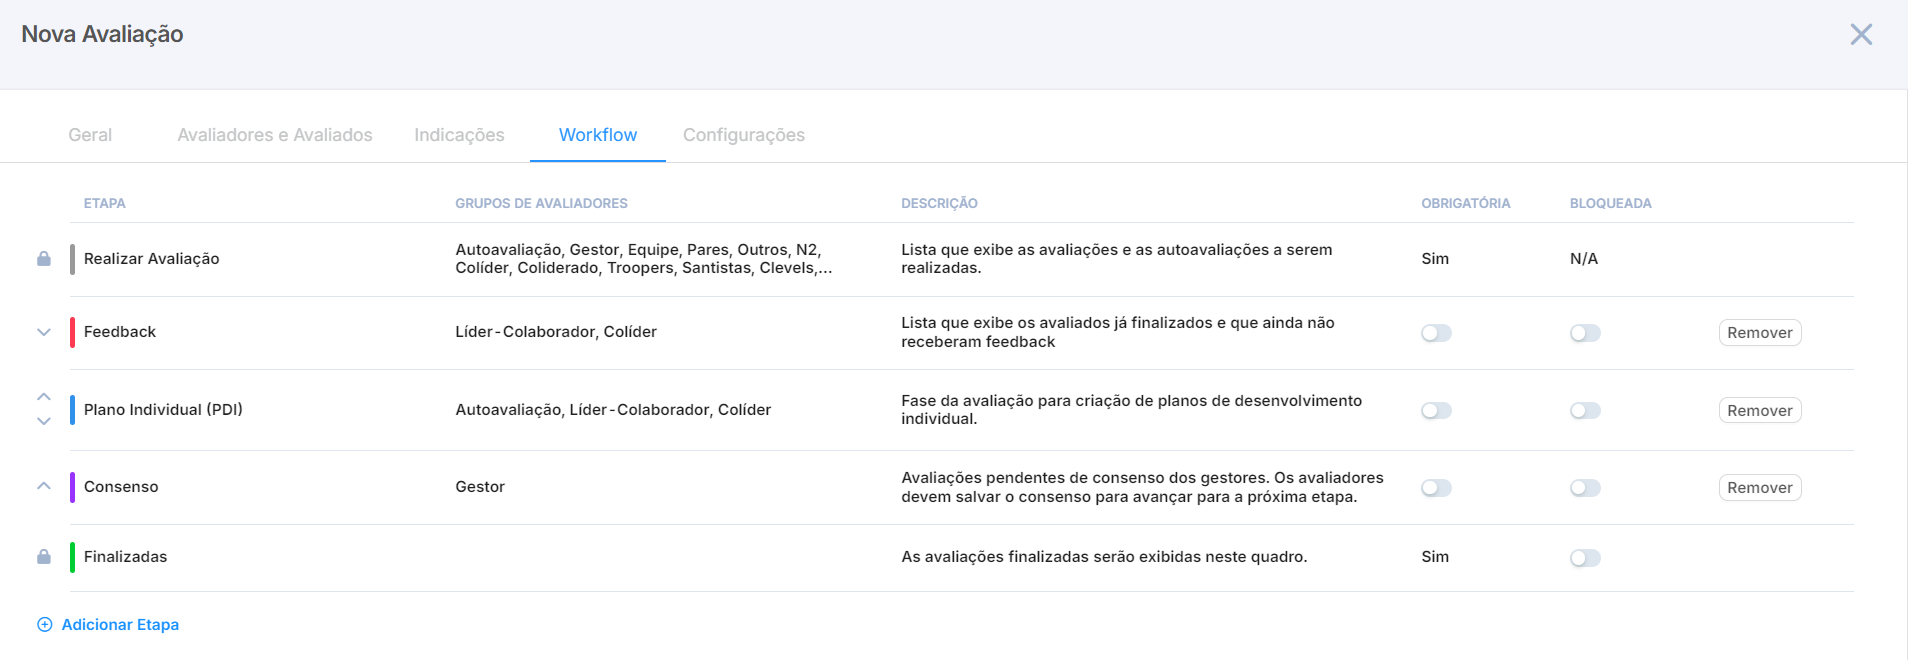
Task: Click the lock icon beside Finalizadas
Action: point(44,557)
